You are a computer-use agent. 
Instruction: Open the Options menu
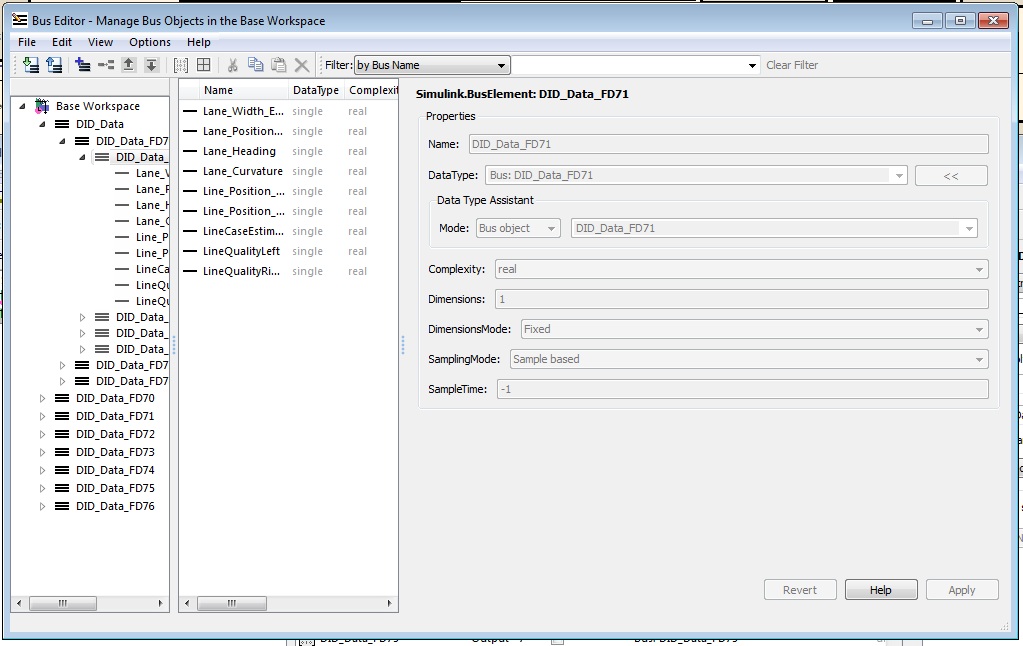[x=150, y=42]
